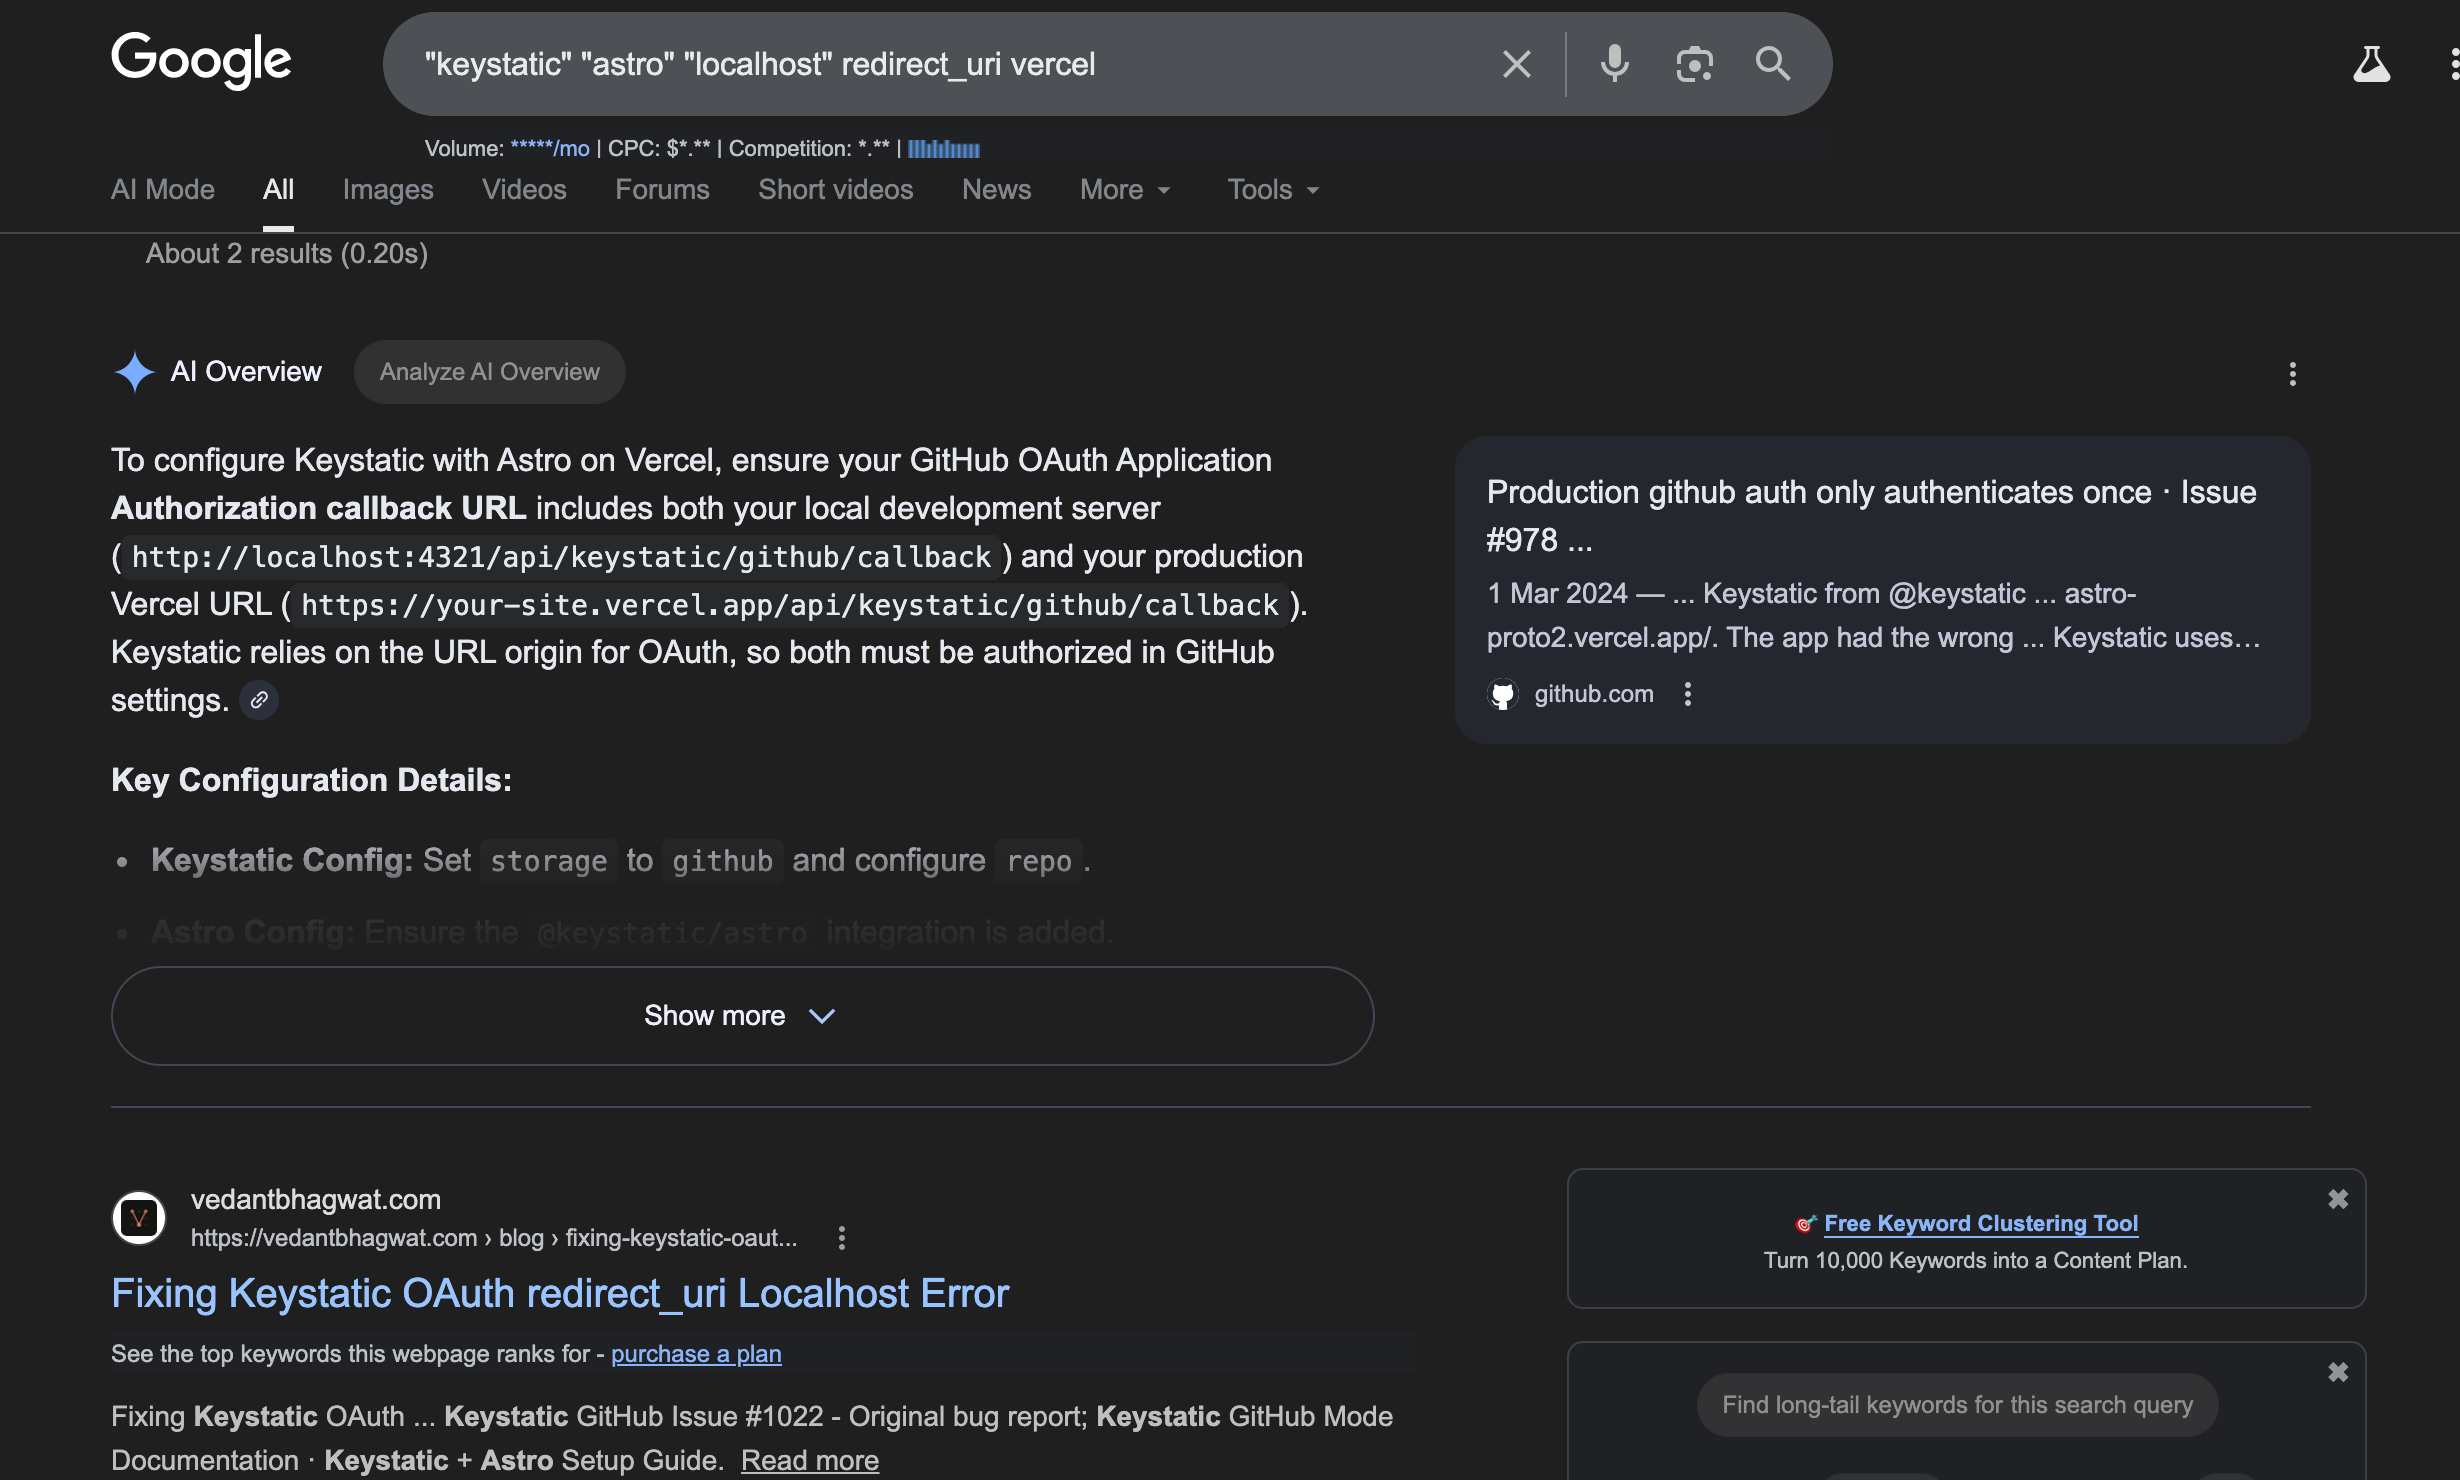The height and width of the screenshot is (1480, 2460).
Task: Select the All results tab
Action: click(278, 189)
